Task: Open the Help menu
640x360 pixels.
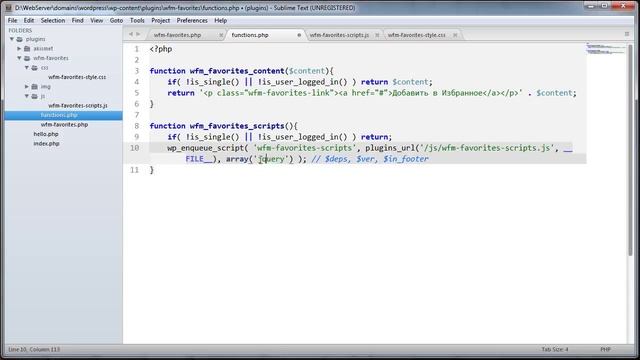Action: [220, 20]
